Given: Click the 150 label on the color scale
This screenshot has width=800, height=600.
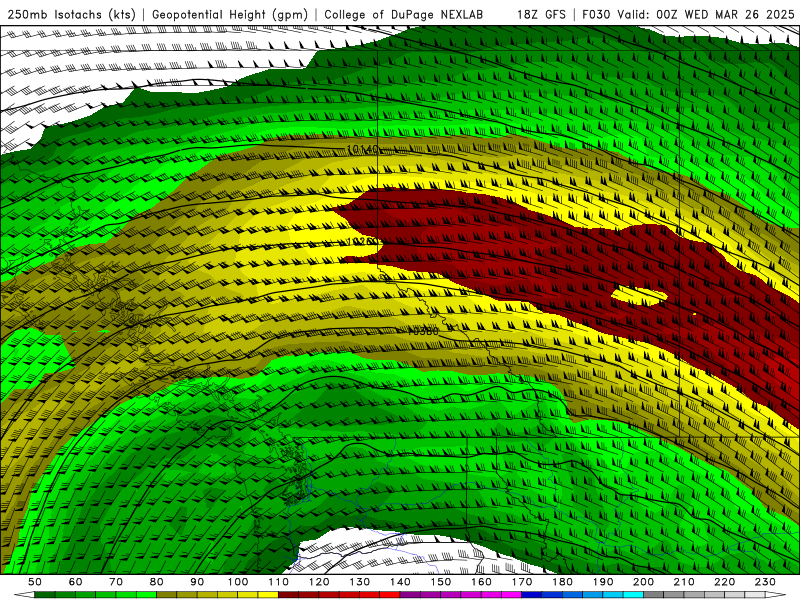Looking at the screenshot, I should 441,582.
